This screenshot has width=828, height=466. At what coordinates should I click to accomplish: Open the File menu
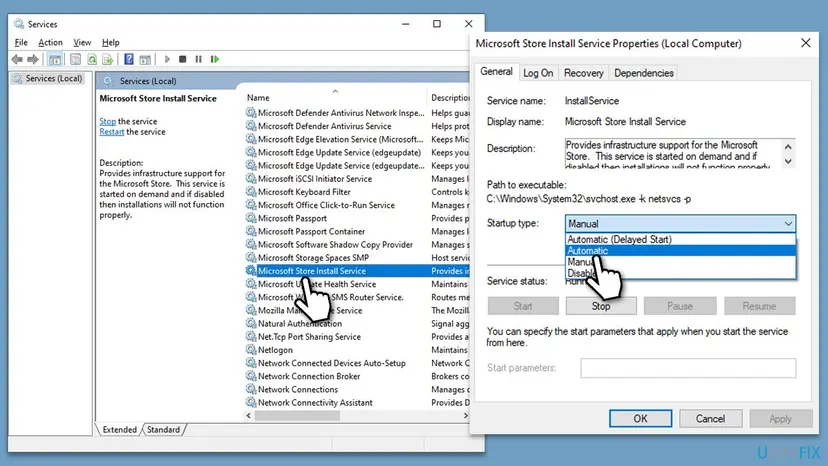(21, 42)
